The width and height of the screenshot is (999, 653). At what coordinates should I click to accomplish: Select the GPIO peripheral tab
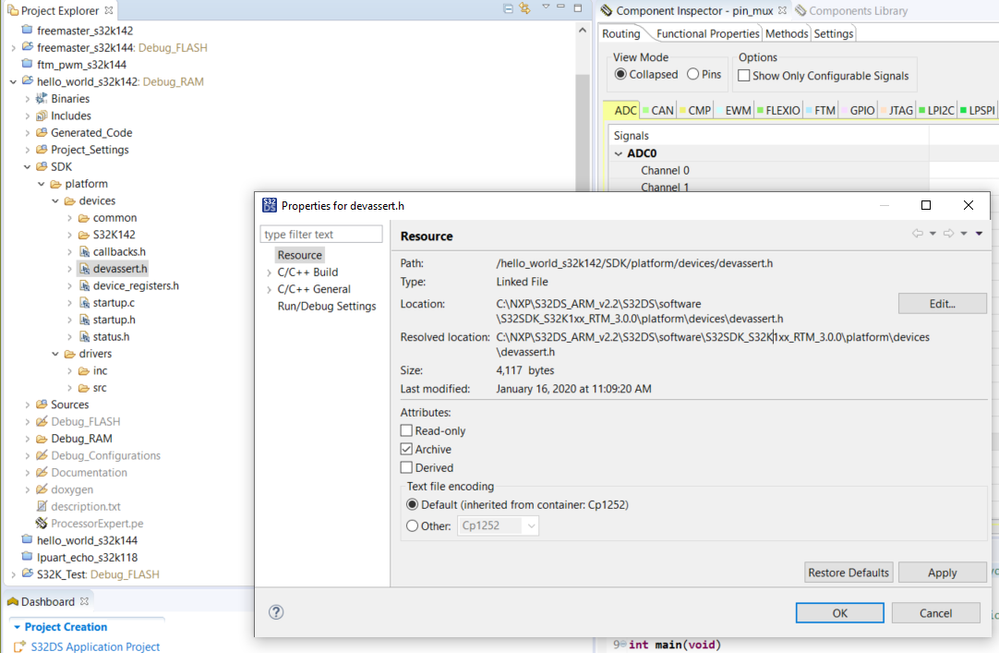coord(858,110)
